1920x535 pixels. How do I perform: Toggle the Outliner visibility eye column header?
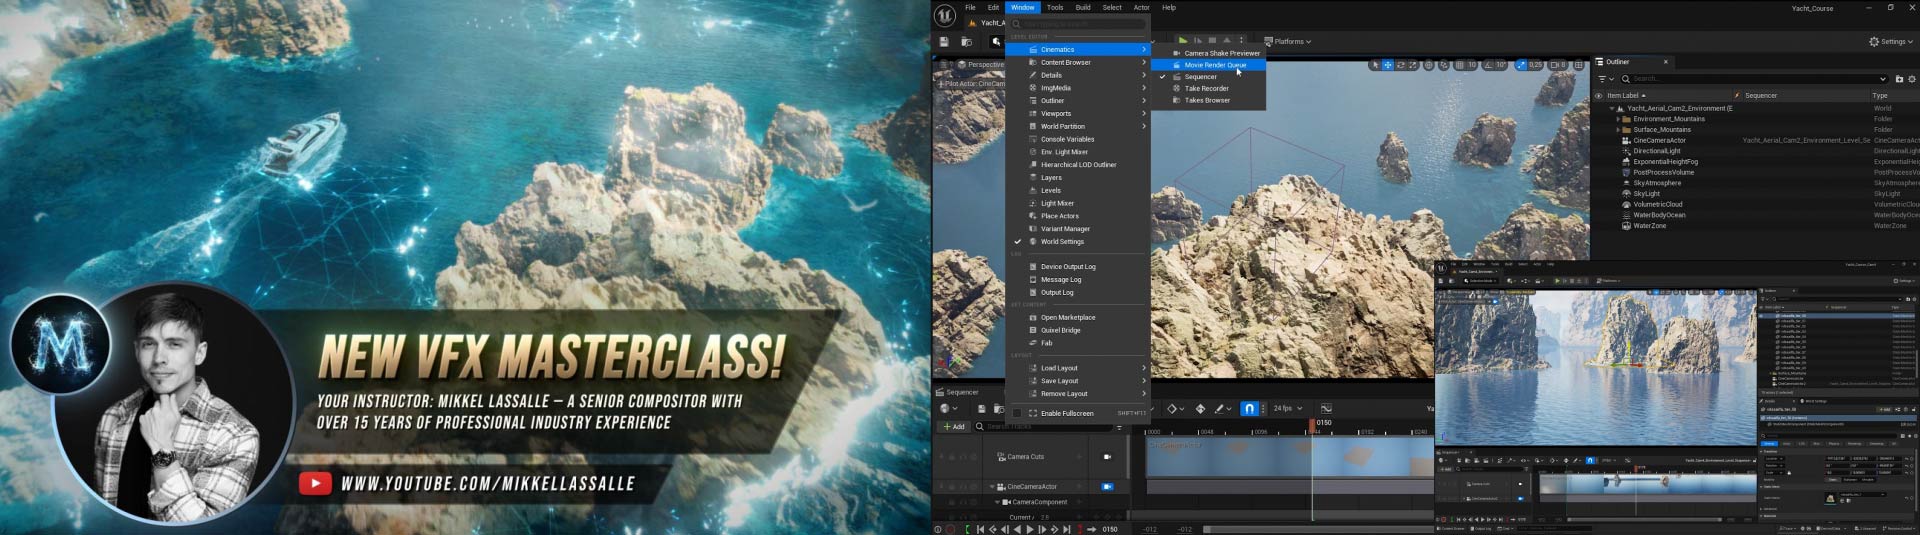(1598, 96)
